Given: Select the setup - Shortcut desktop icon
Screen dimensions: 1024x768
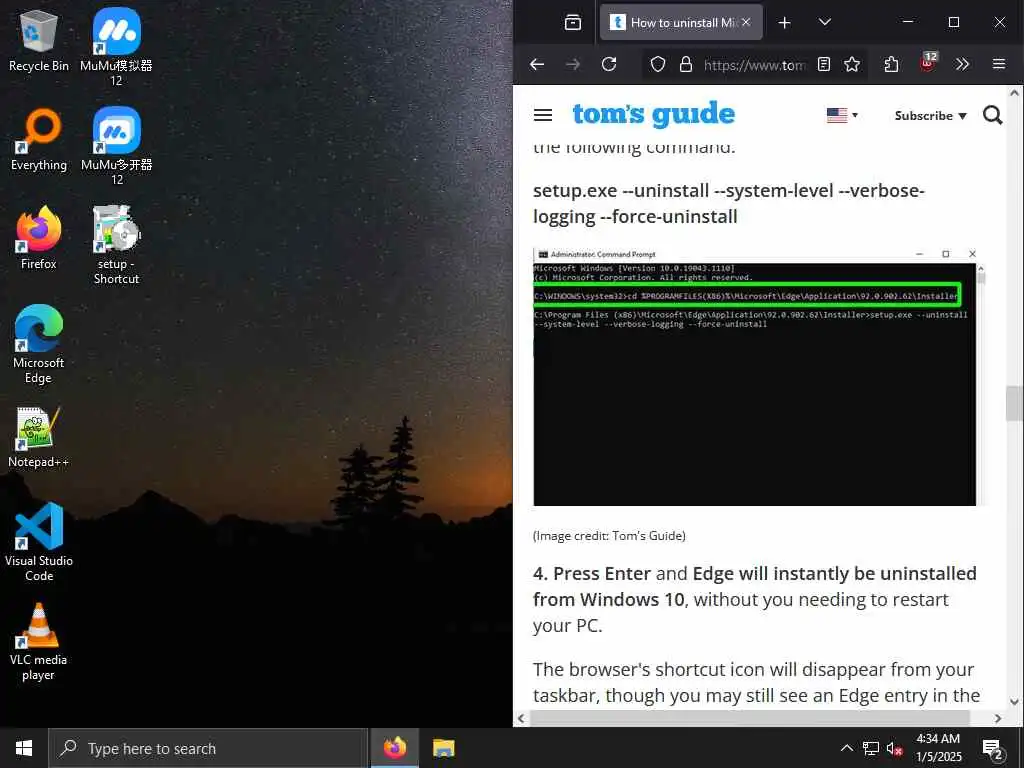Looking at the screenshot, I should tap(116, 245).
